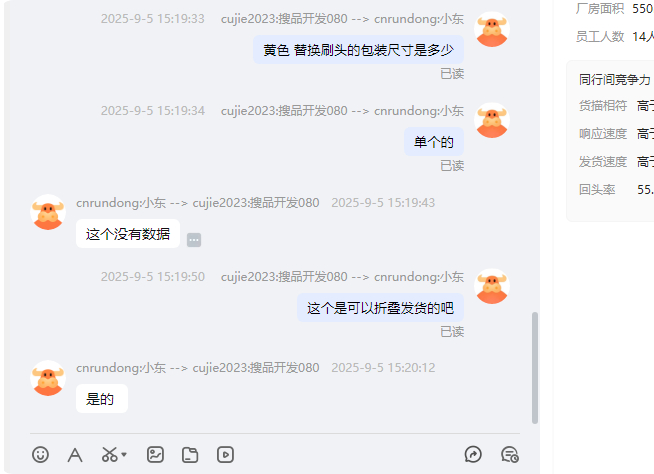This screenshot has height=474, width=654.
Task: Open the forward/share arrow icon
Action: [473, 454]
